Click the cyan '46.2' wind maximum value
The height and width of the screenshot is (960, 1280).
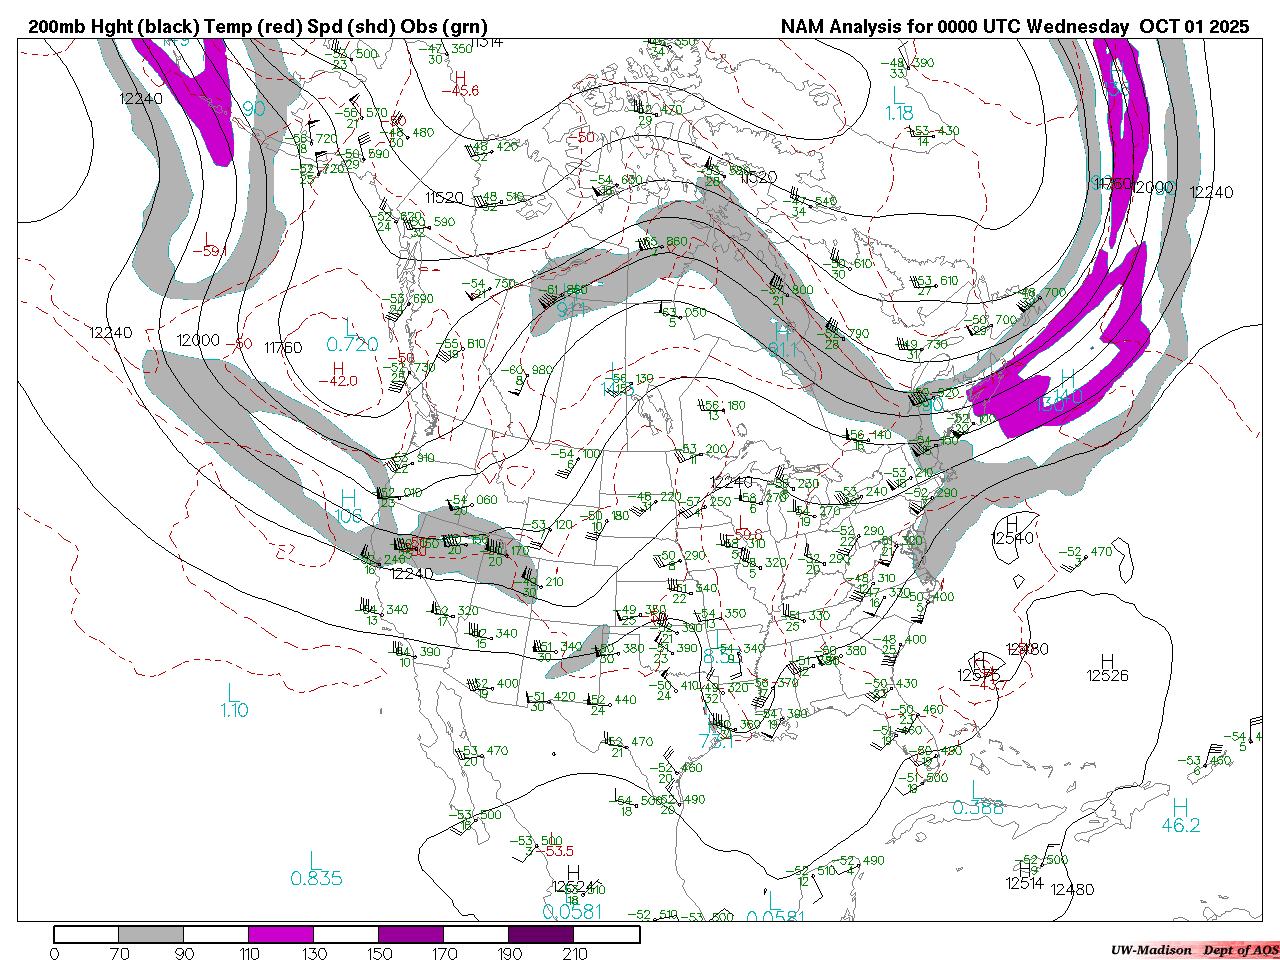(x=1181, y=826)
